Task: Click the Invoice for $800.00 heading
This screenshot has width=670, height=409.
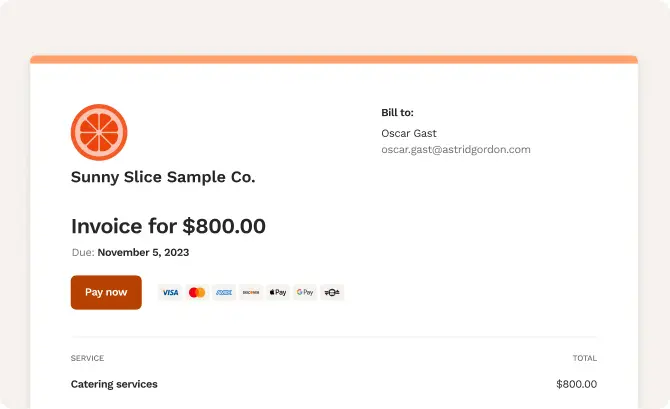Action: coord(168,226)
